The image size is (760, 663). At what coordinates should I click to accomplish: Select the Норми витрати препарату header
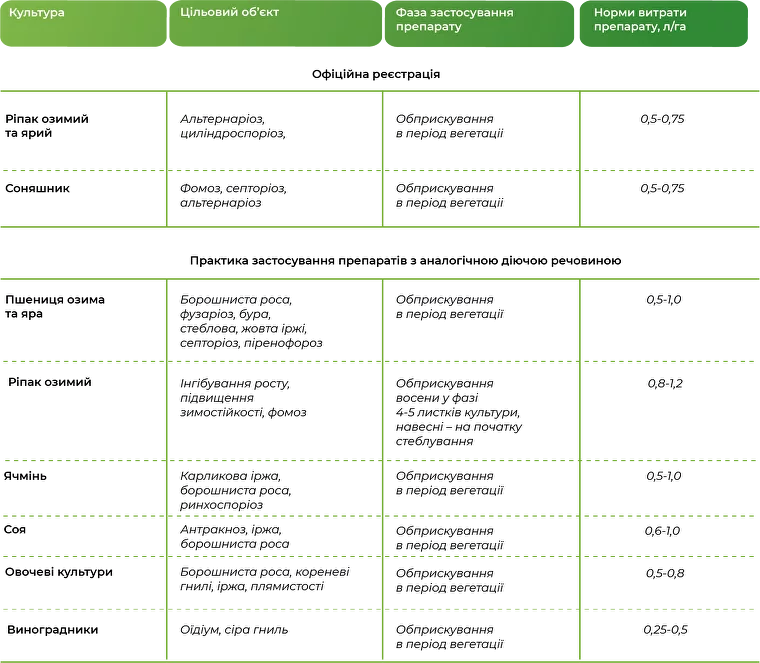coord(664,24)
